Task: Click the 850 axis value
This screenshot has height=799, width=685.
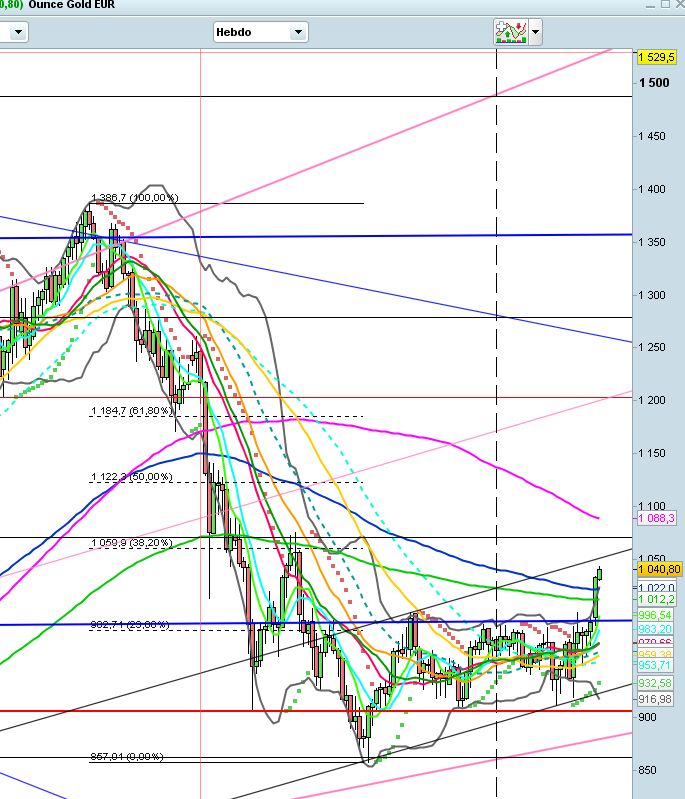Action: [x=648, y=770]
